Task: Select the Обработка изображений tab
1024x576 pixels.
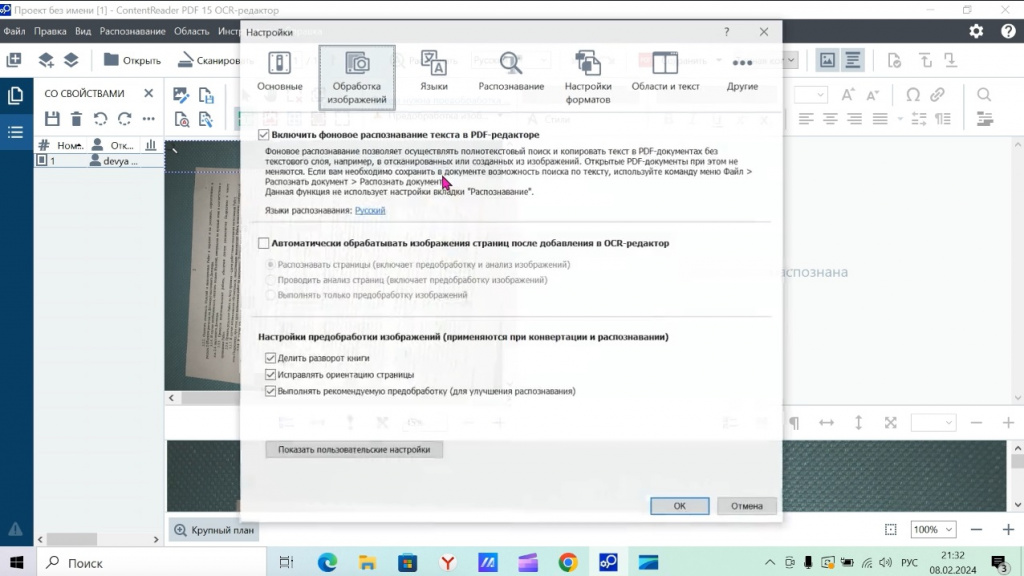Action: (357, 77)
